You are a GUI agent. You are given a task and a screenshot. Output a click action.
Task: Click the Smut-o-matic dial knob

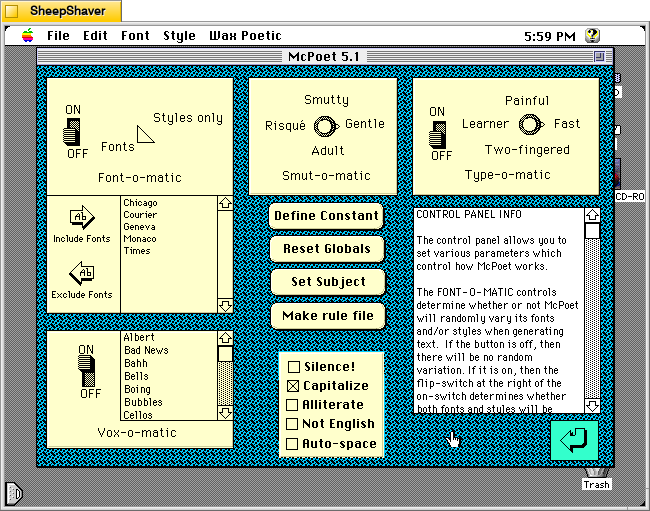point(326,126)
